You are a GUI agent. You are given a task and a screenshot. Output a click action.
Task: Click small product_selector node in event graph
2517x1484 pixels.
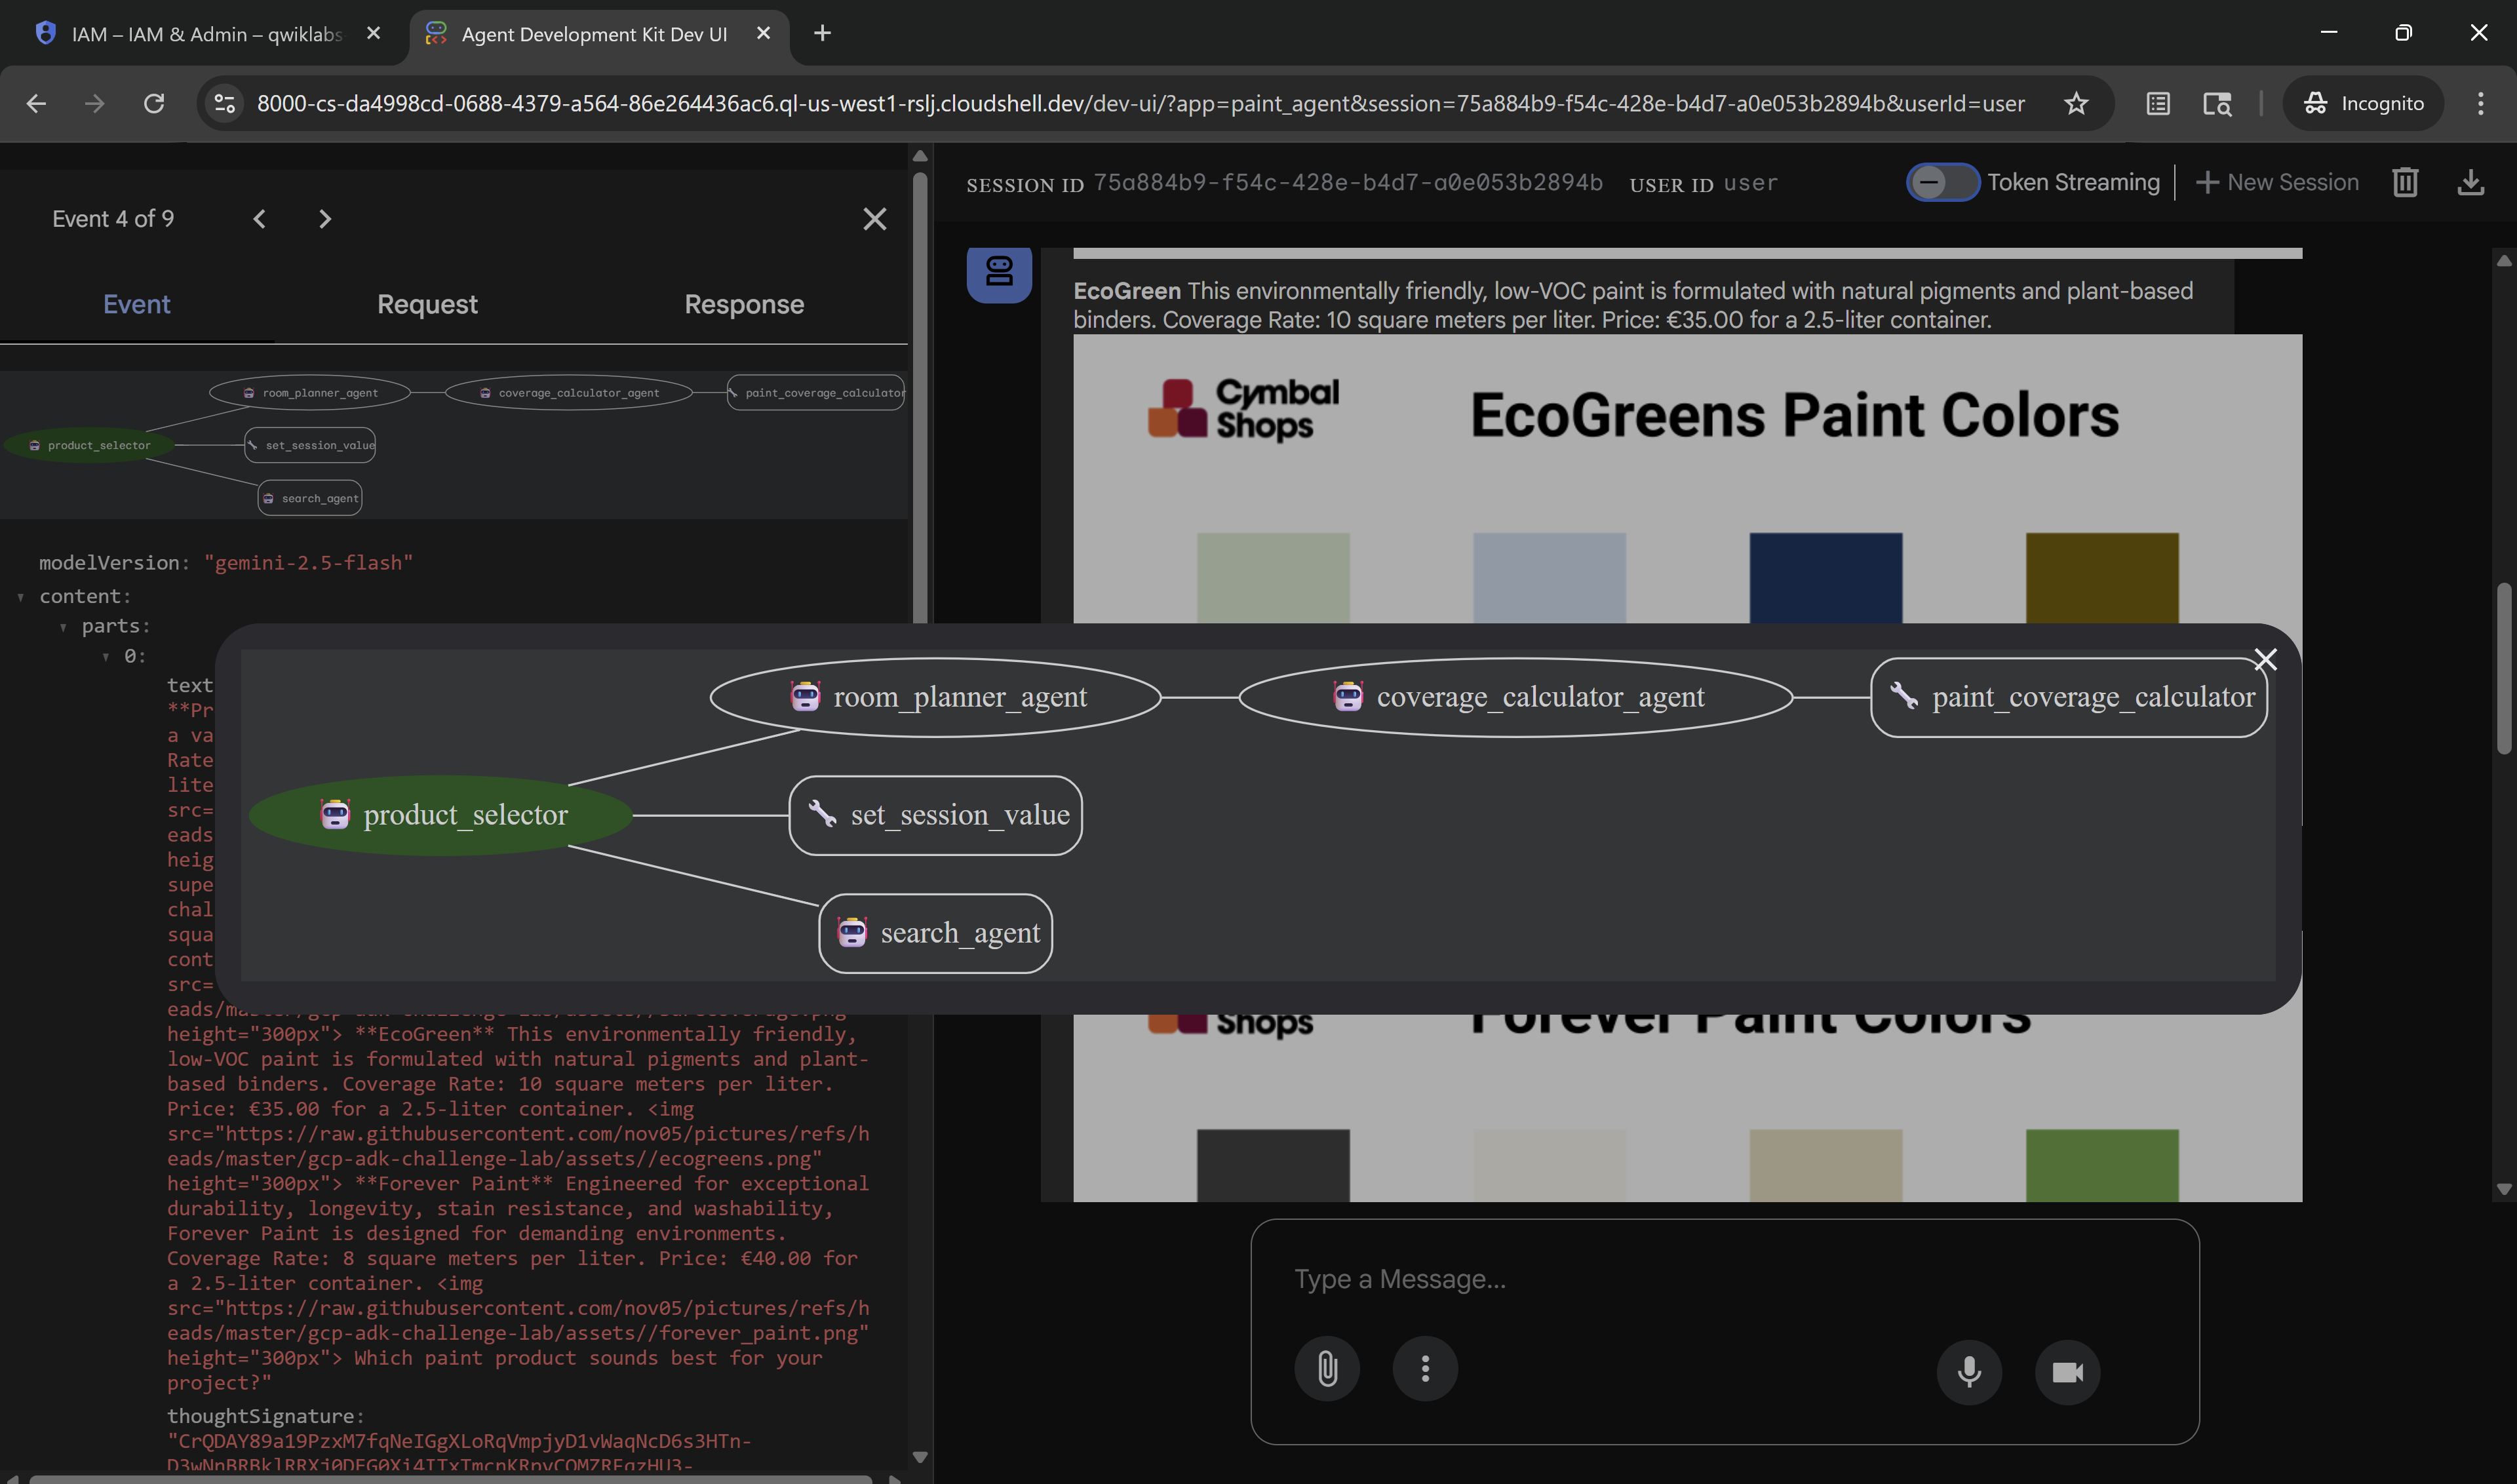point(89,445)
